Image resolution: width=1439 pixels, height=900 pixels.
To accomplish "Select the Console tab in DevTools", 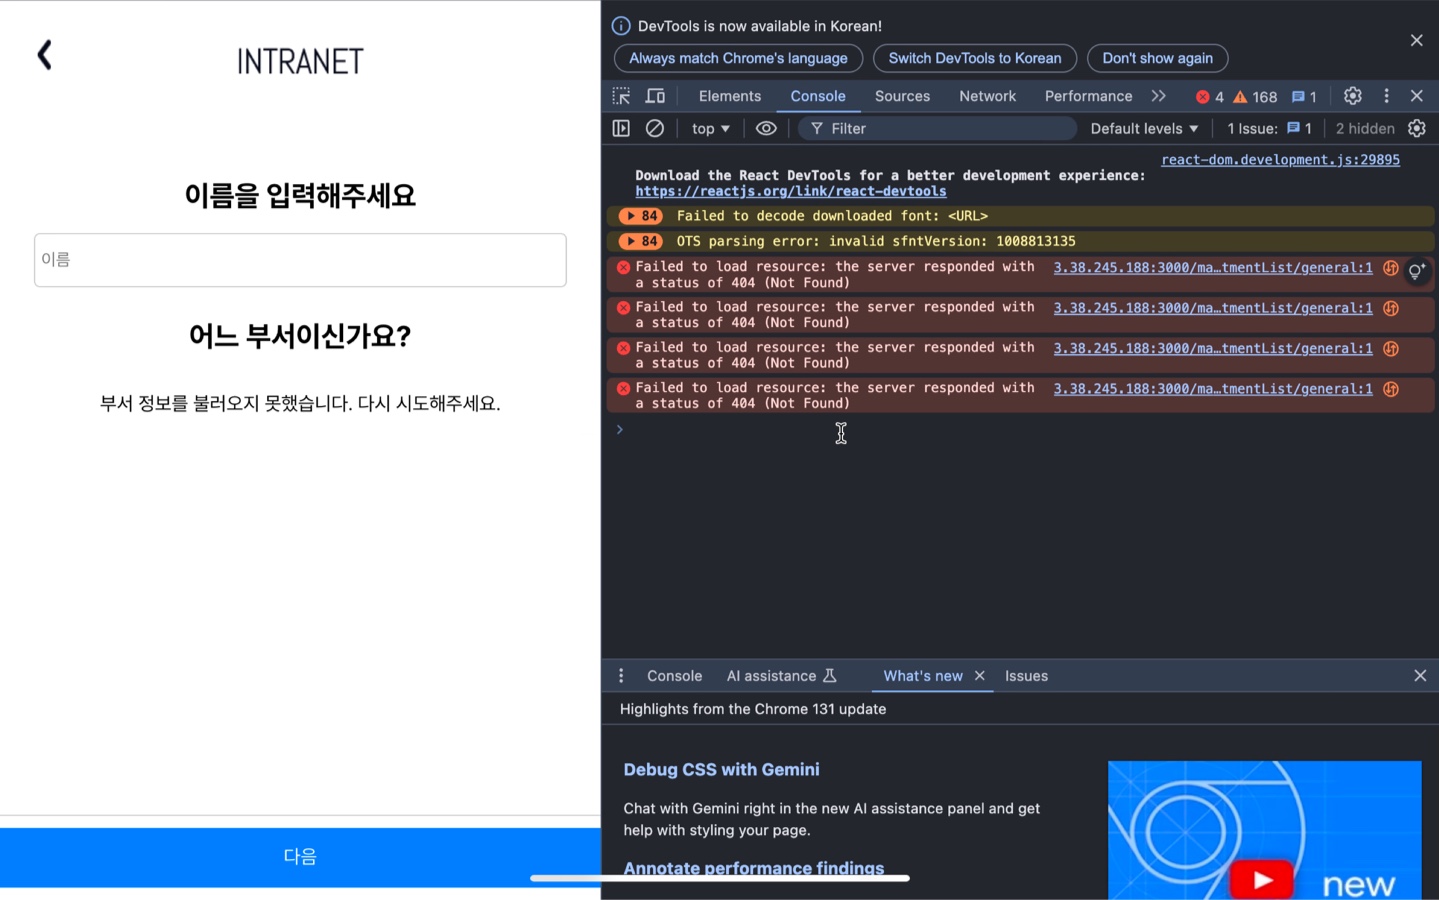I will [x=818, y=96].
